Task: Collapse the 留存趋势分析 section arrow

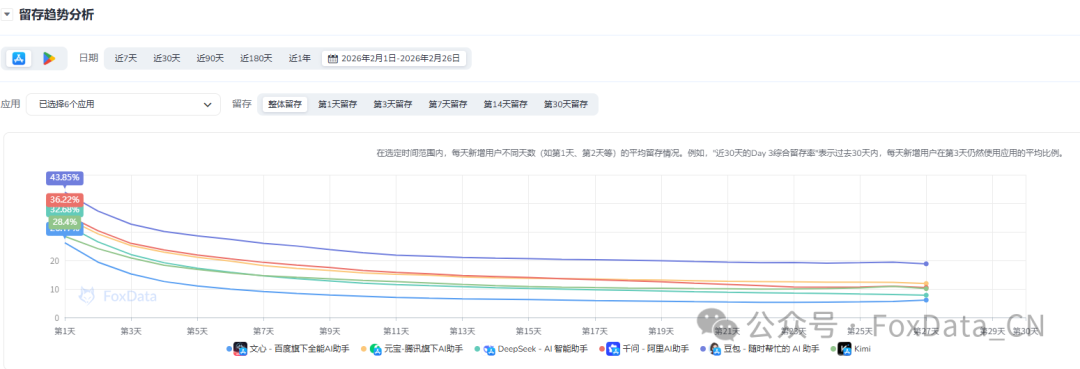Action: tap(8, 14)
